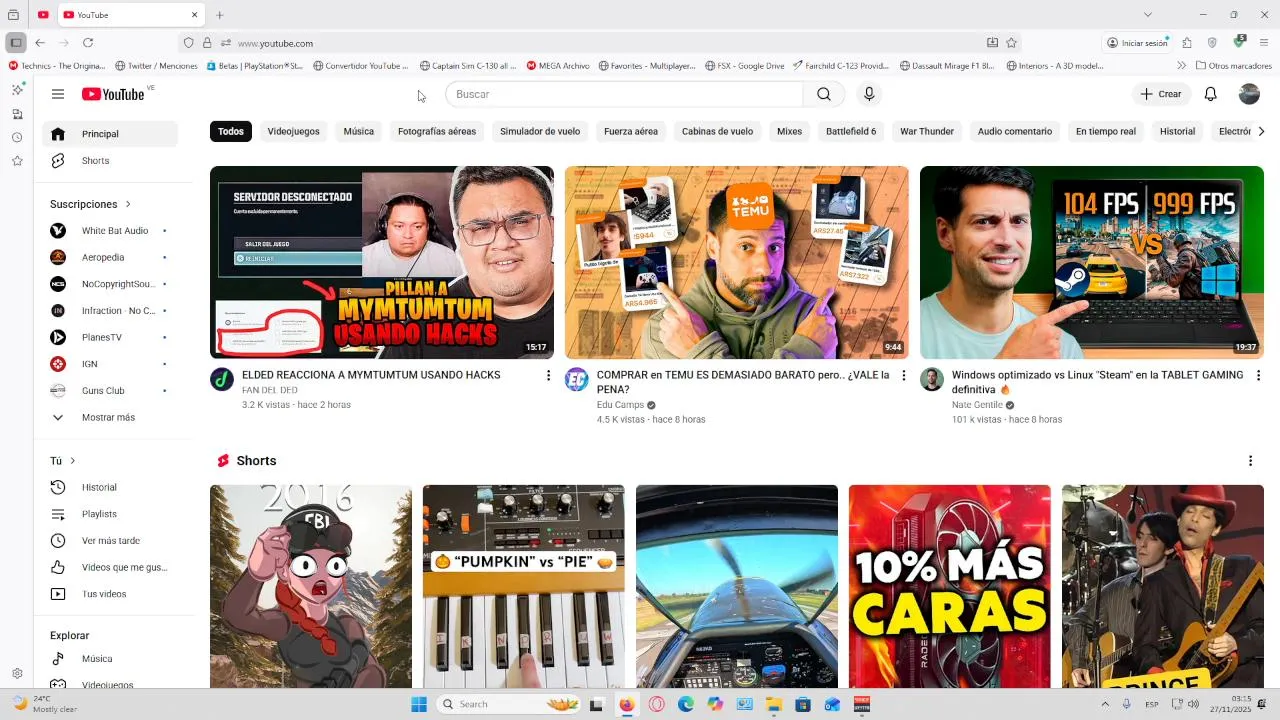This screenshot has width=1280, height=720.
Task: Click Edu Camps channel avatar
Action: (577, 380)
